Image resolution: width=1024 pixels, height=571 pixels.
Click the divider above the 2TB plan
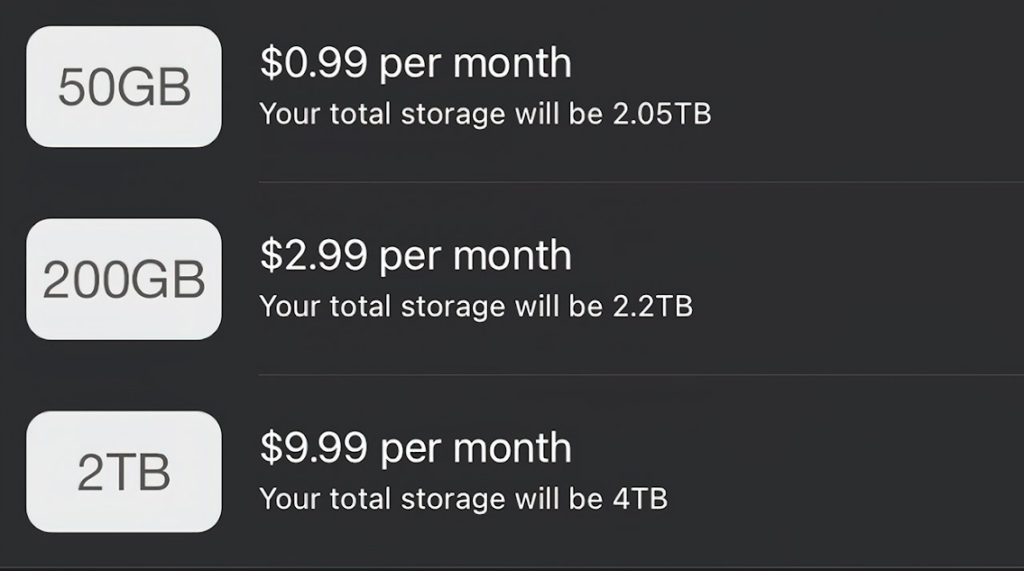(640, 375)
